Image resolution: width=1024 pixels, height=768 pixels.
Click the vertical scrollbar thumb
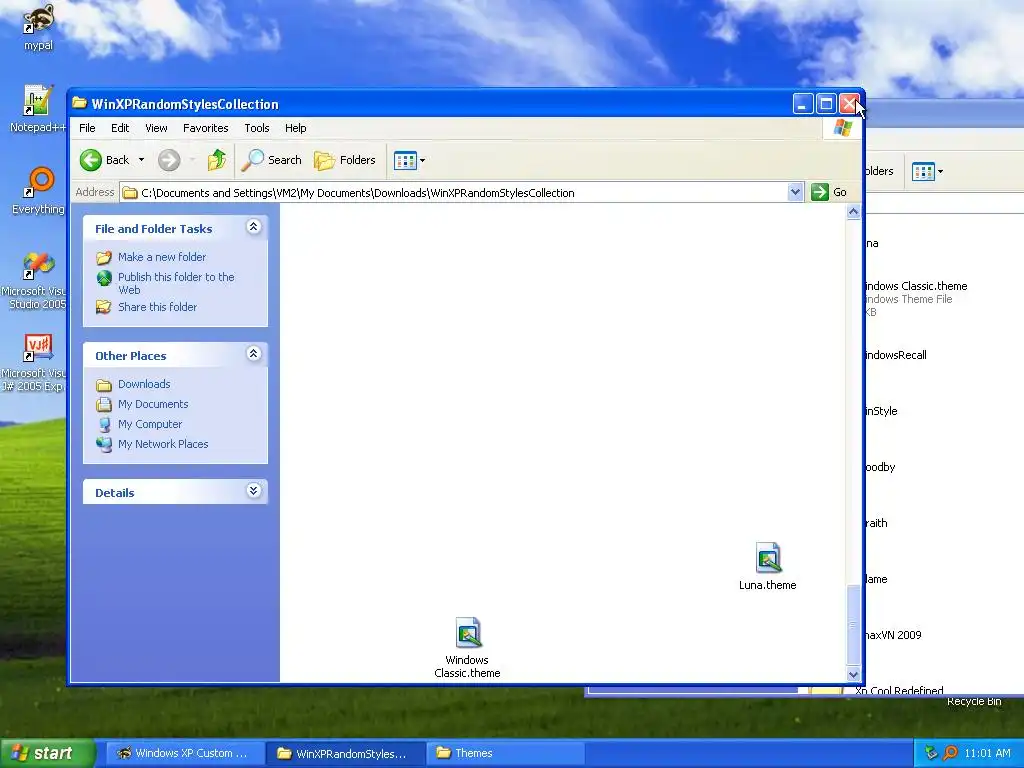(x=853, y=625)
